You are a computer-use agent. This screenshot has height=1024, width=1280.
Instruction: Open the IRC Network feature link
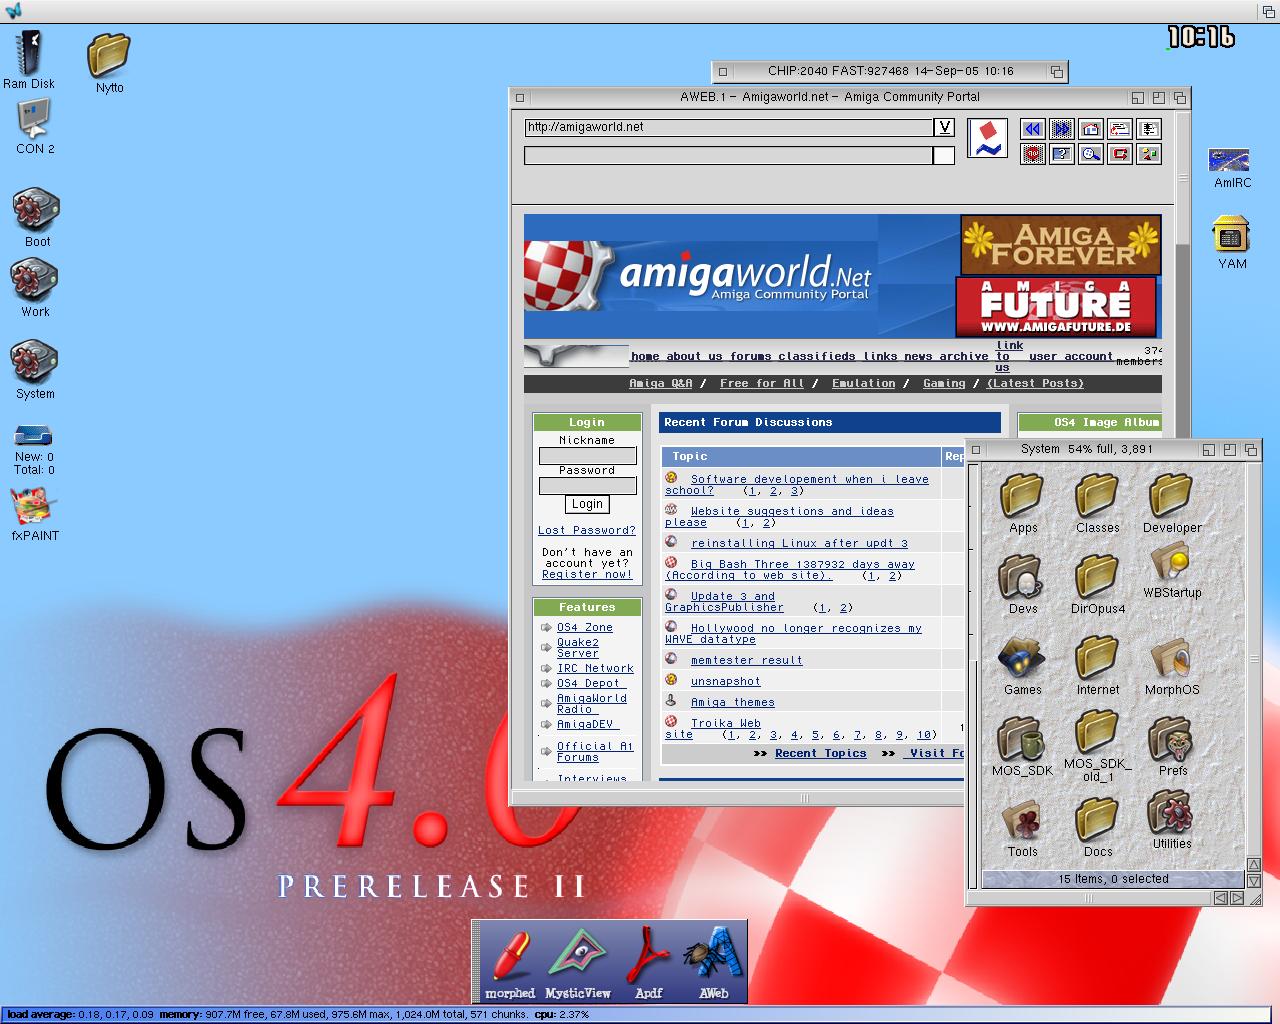tap(595, 668)
